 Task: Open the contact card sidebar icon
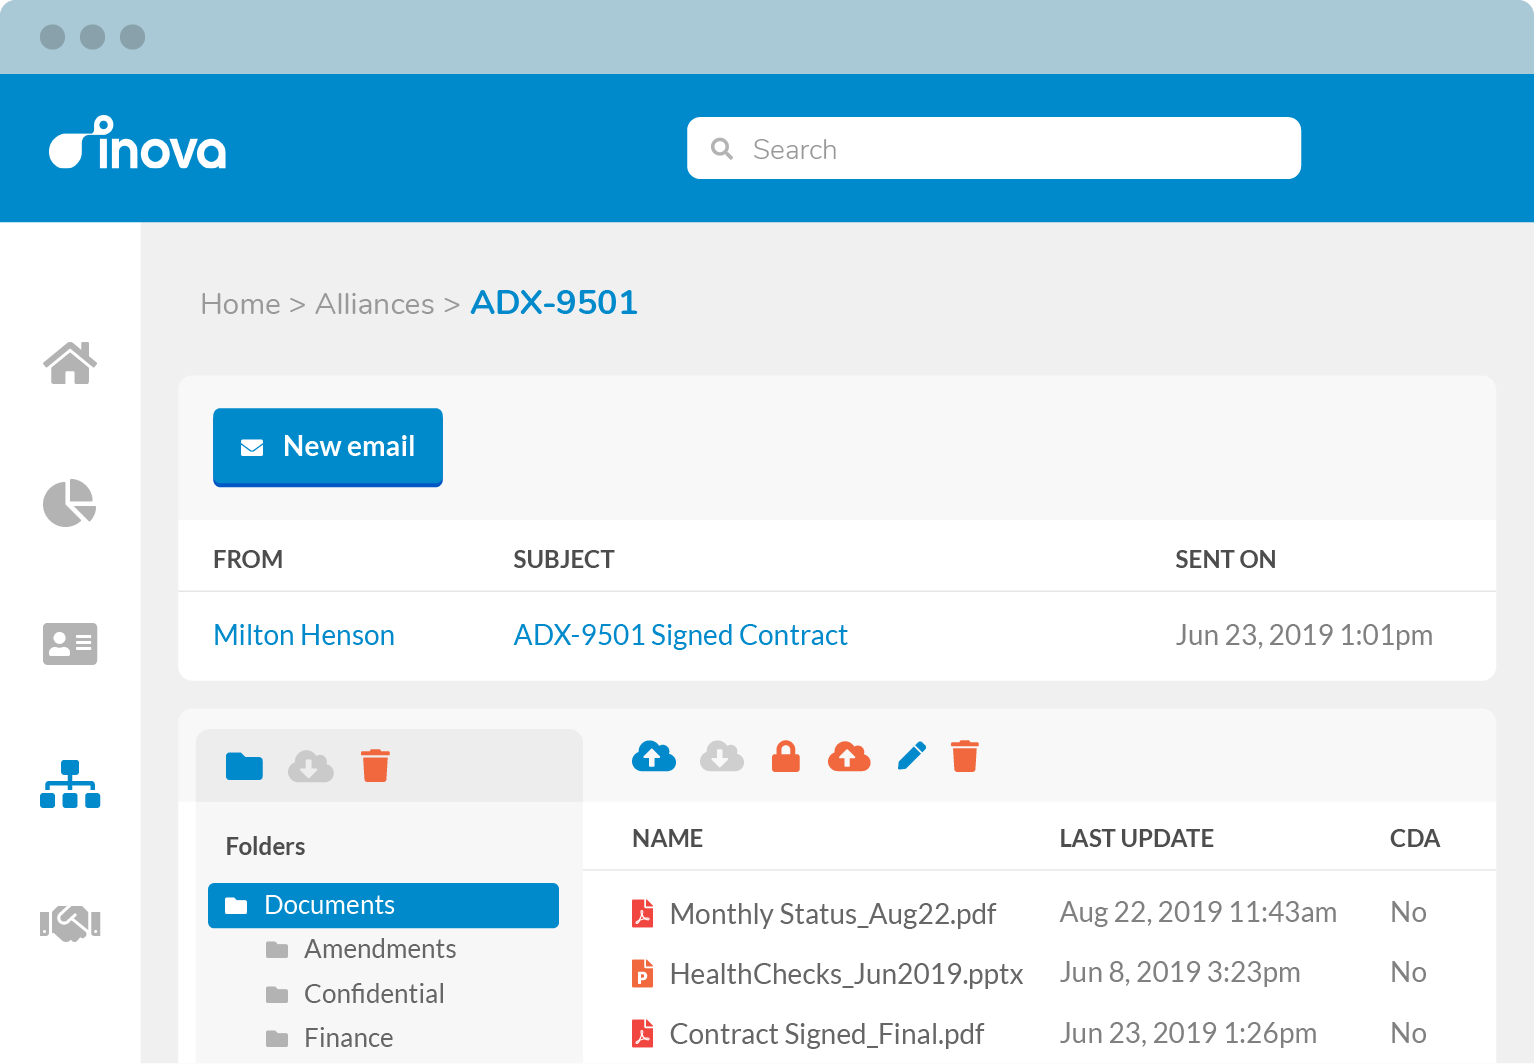70,644
